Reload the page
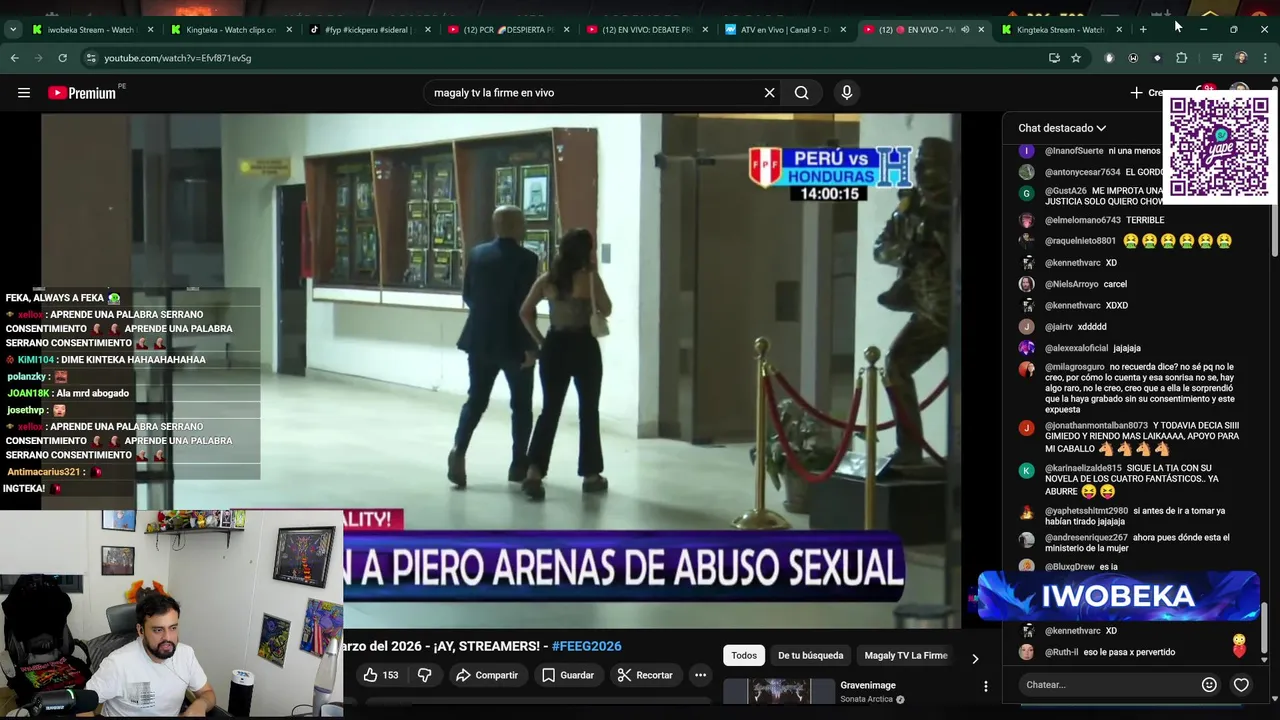The image size is (1280, 720). pos(62,58)
